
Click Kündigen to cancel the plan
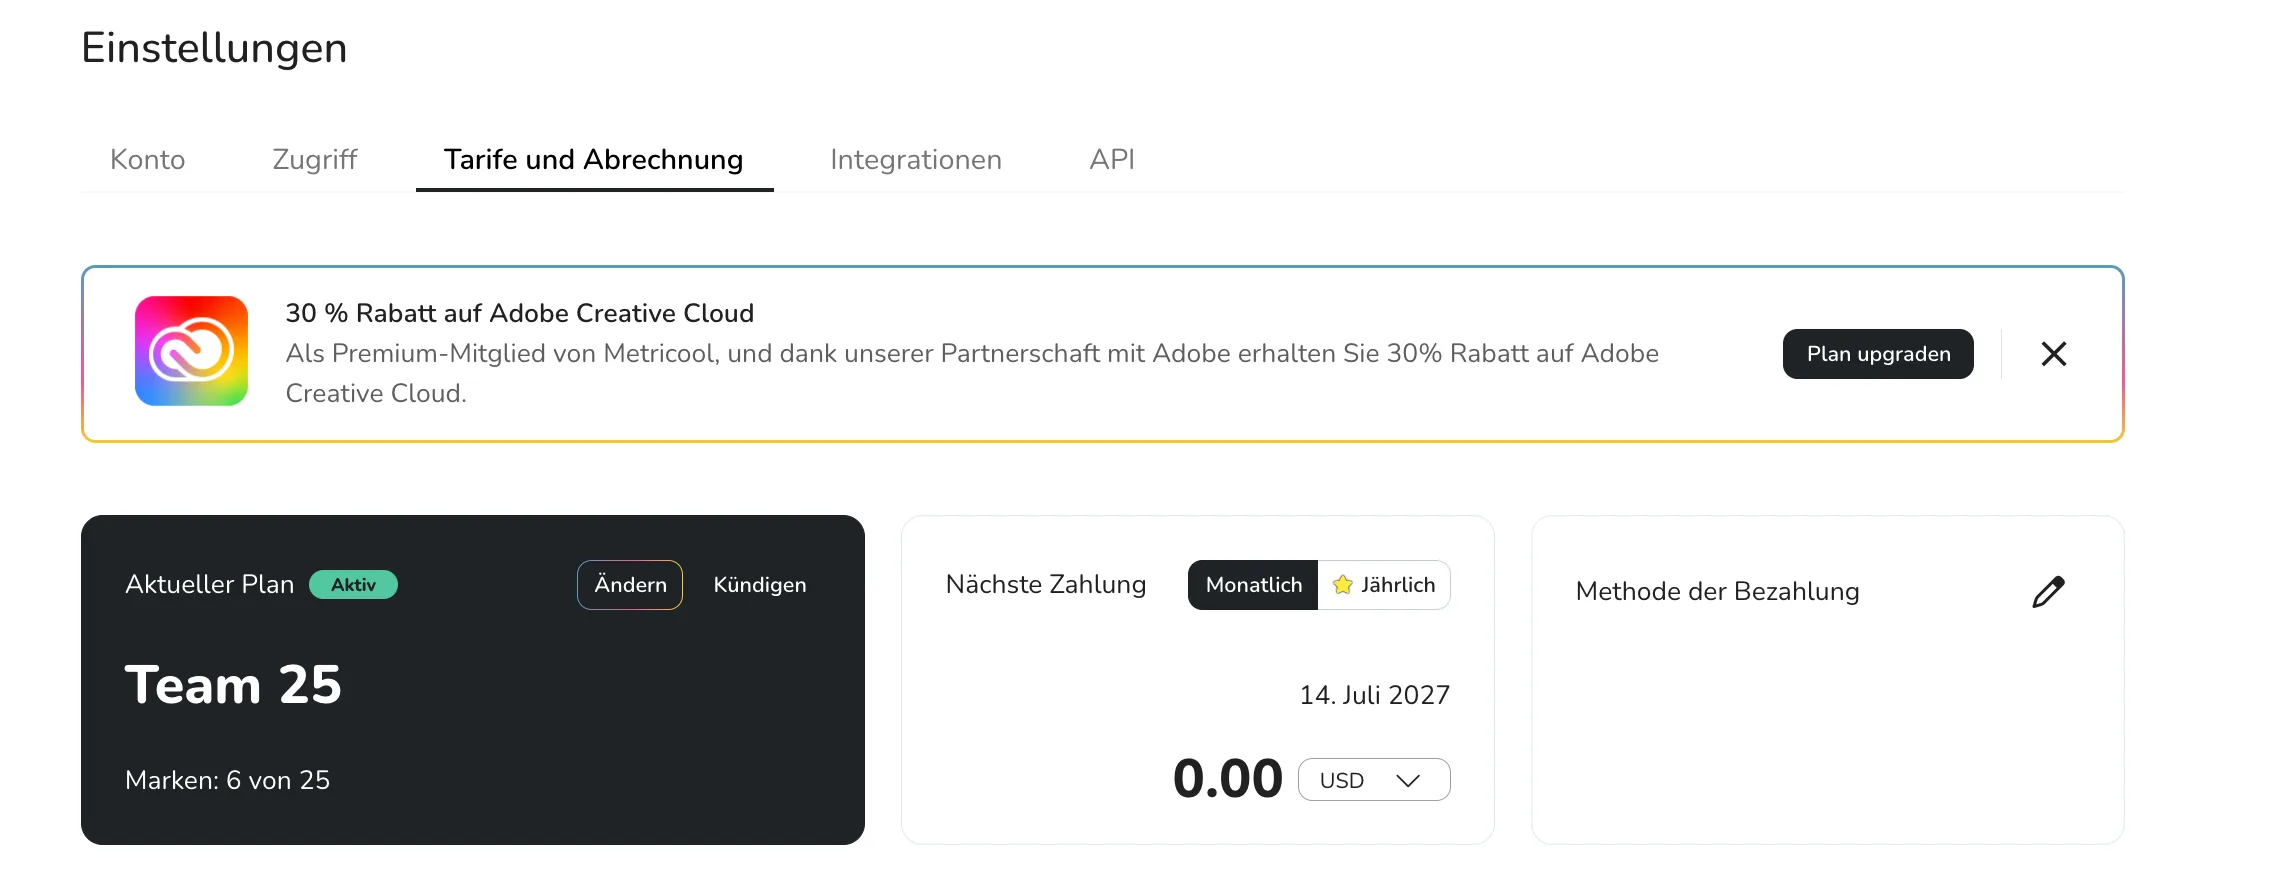(x=759, y=585)
